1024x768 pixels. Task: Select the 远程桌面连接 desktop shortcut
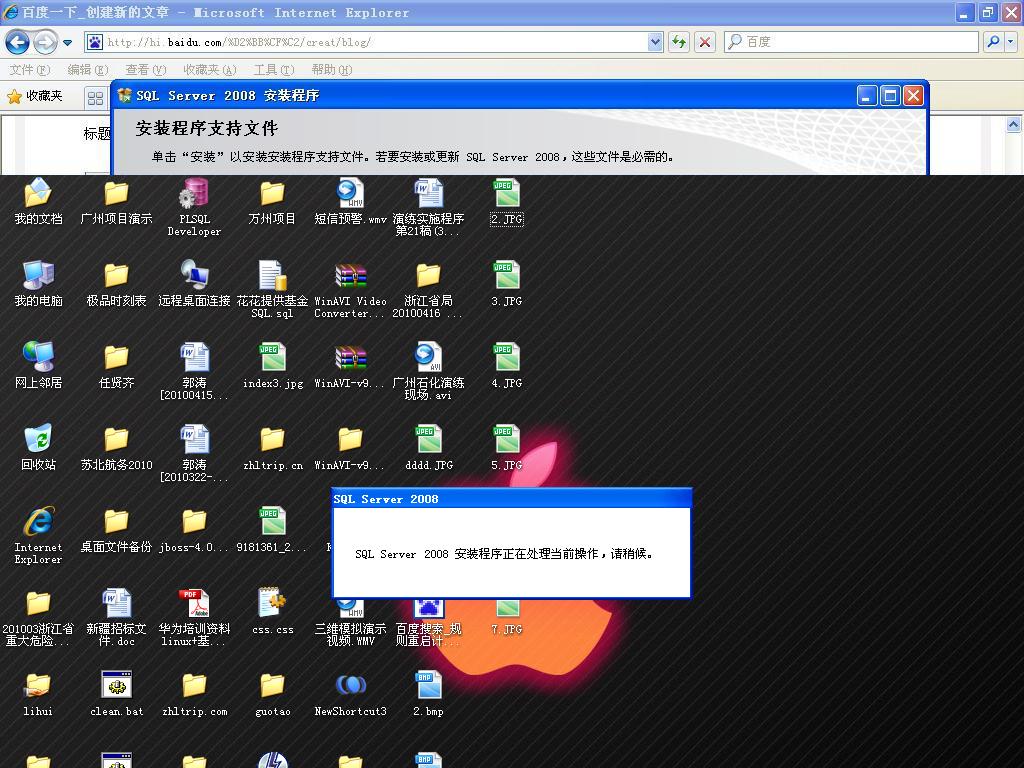click(x=194, y=277)
